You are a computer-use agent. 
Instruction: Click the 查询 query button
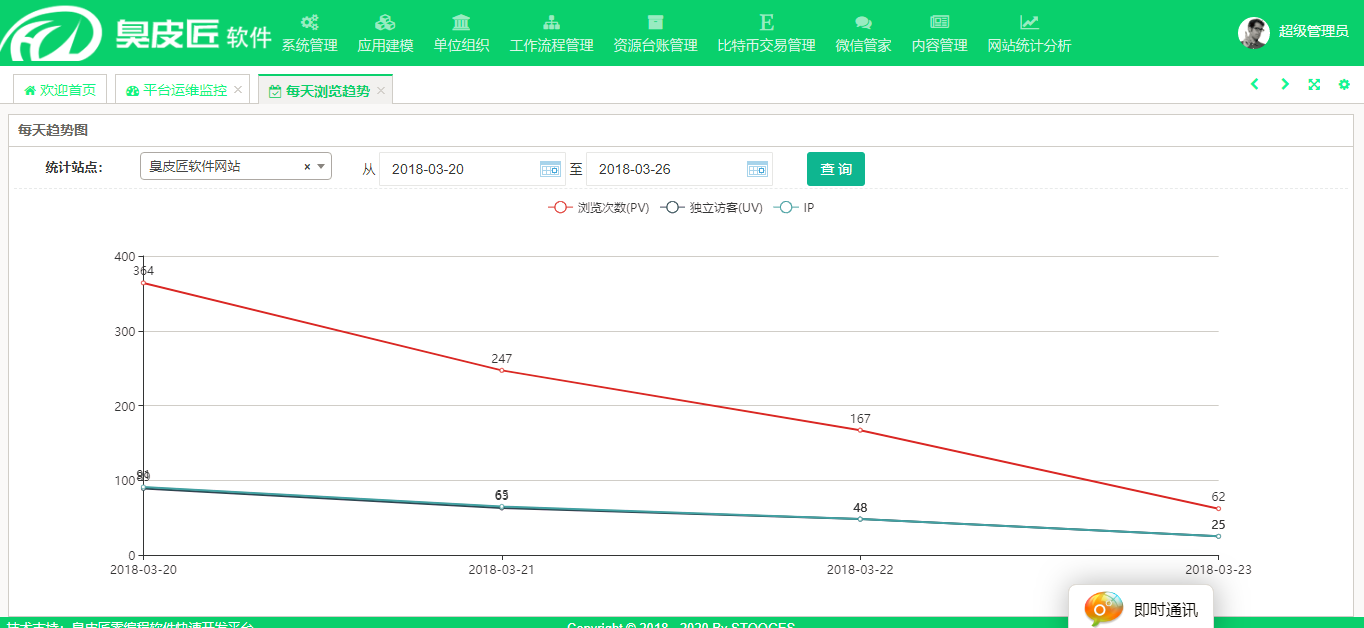(835, 169)
